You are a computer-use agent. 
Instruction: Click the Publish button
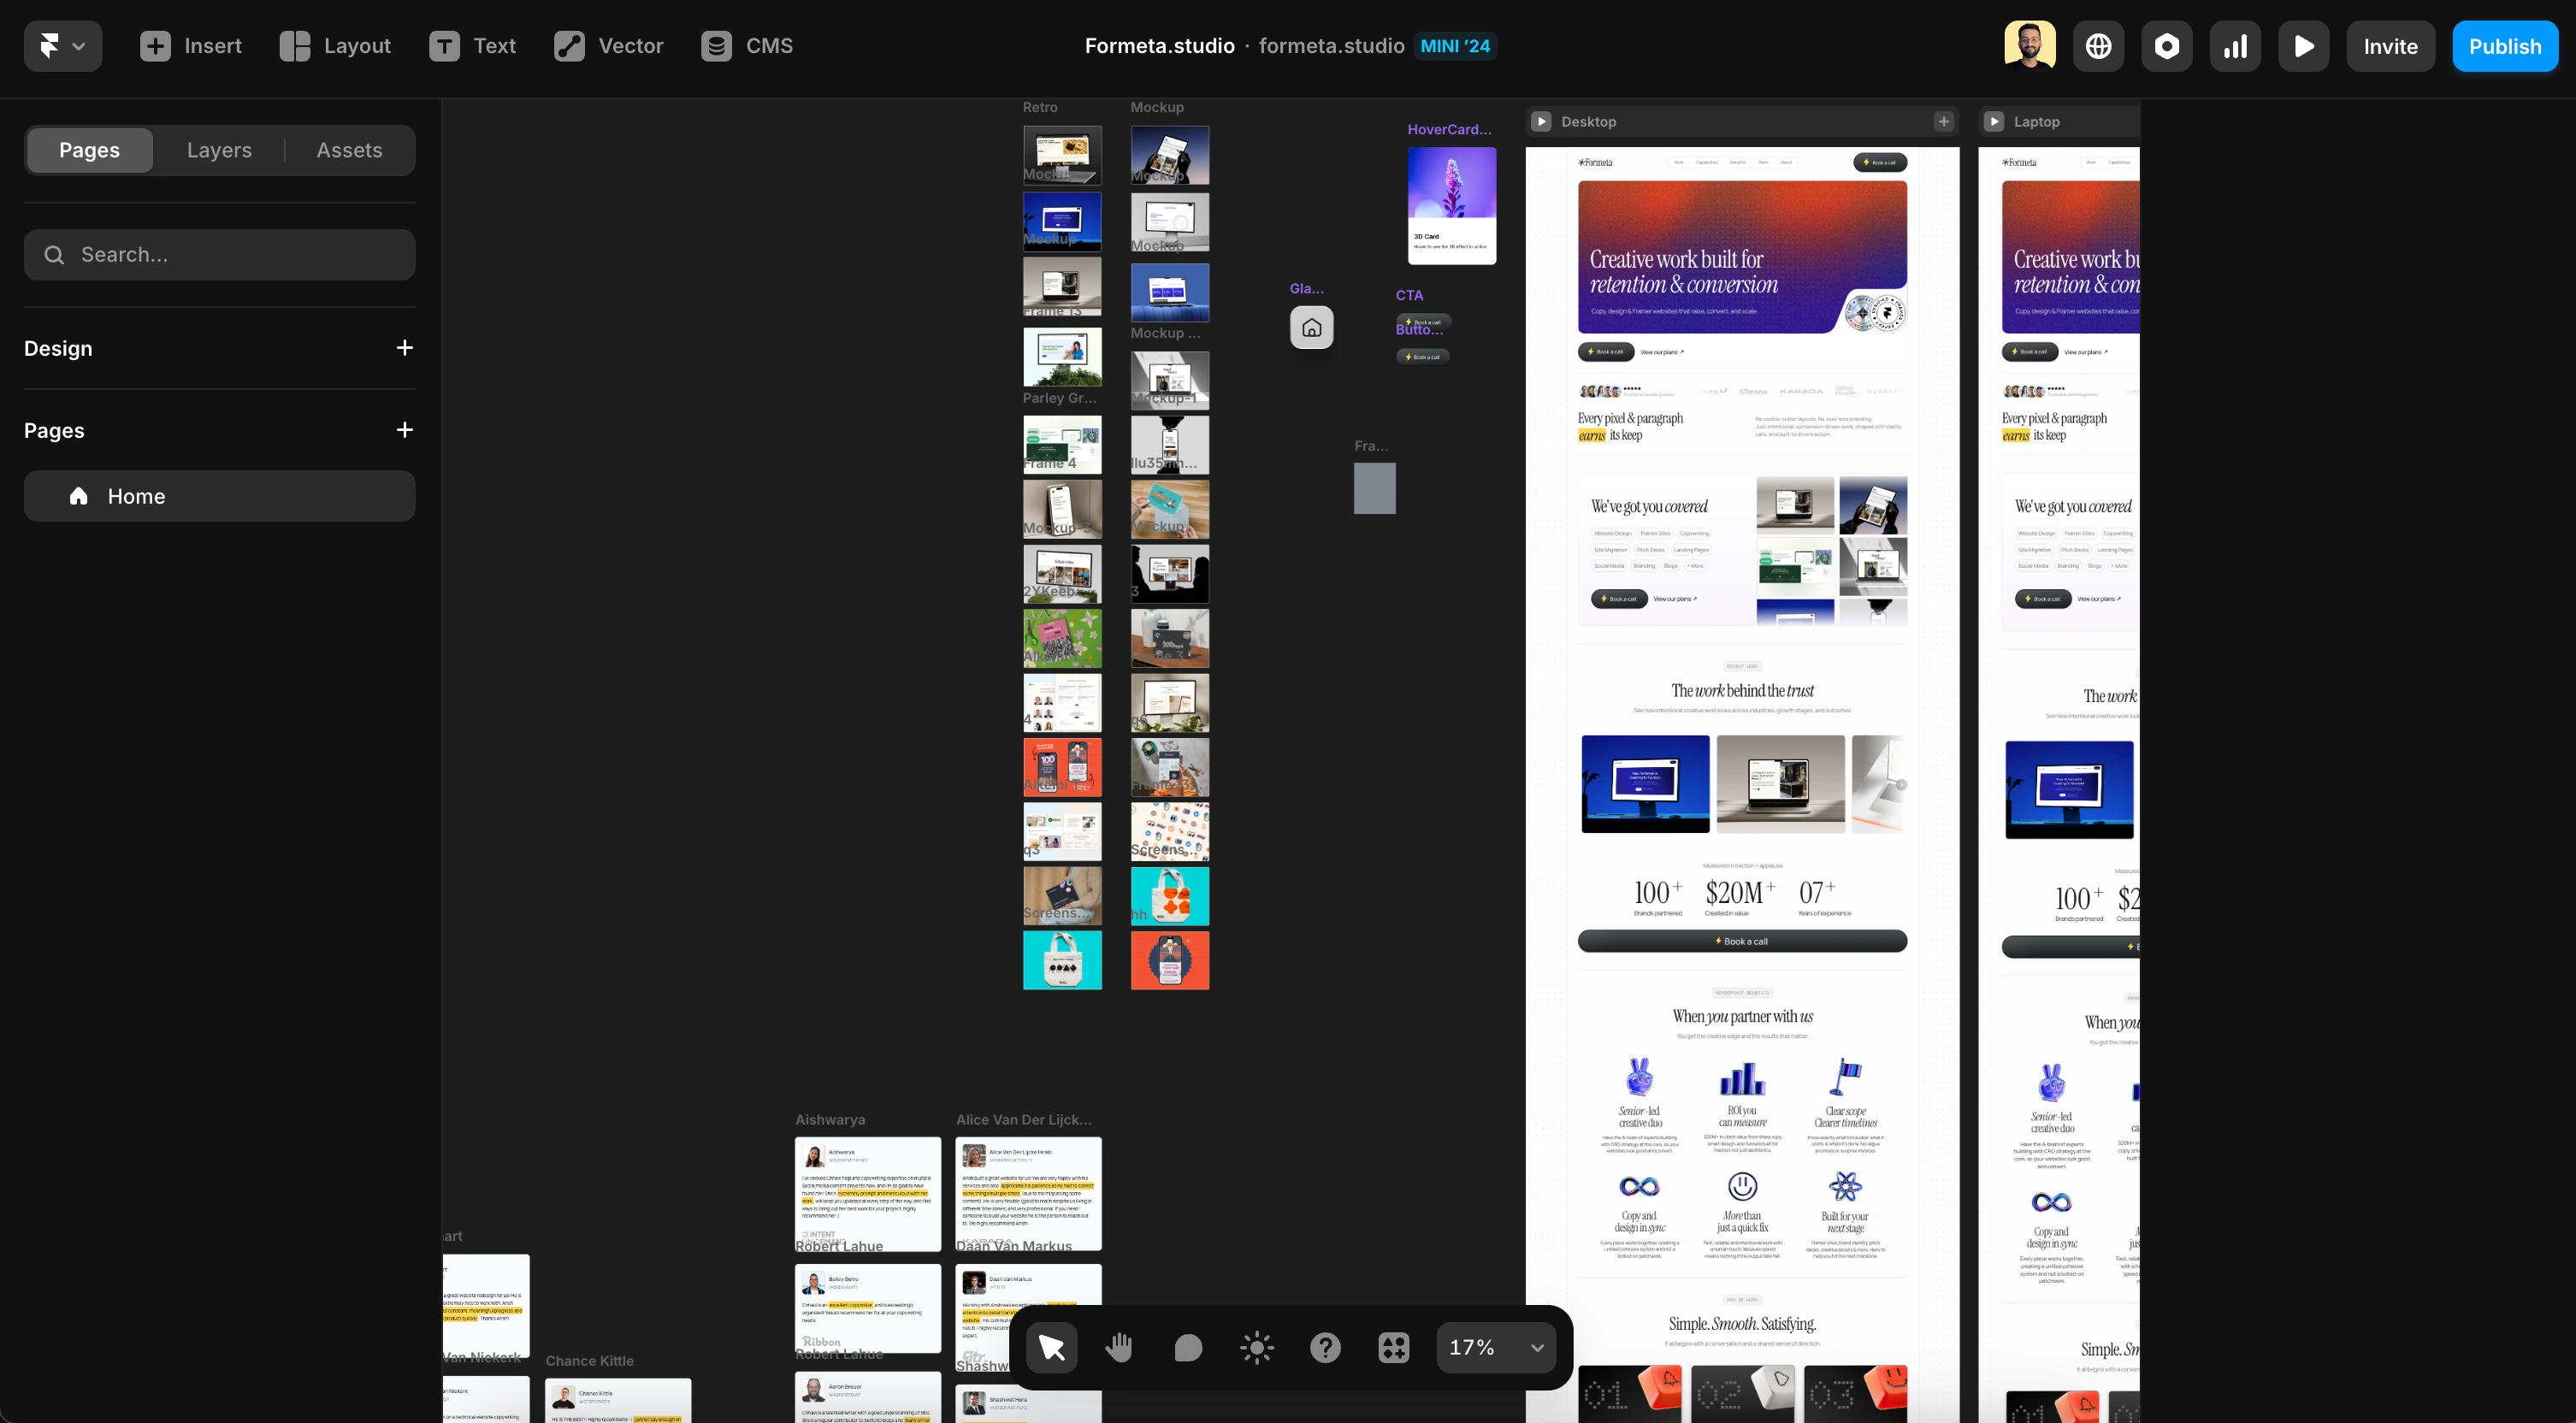click(x=2504, y=46)
